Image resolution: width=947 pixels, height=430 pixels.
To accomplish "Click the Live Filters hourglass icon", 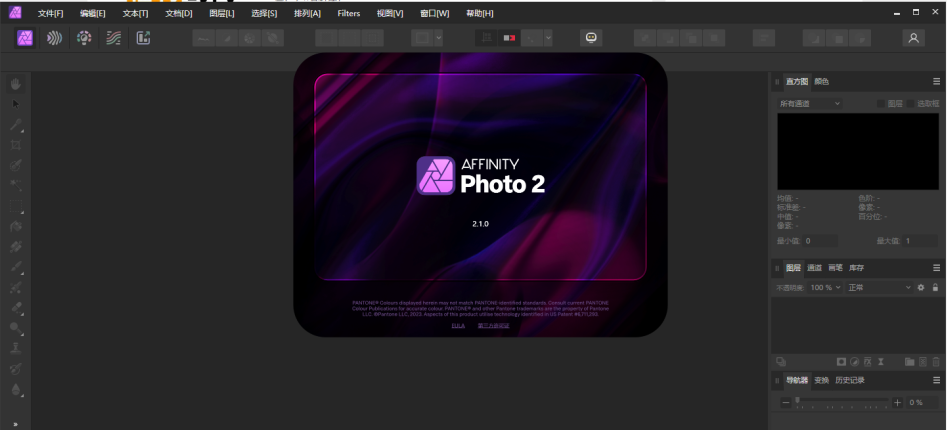I will pos(881,362).
